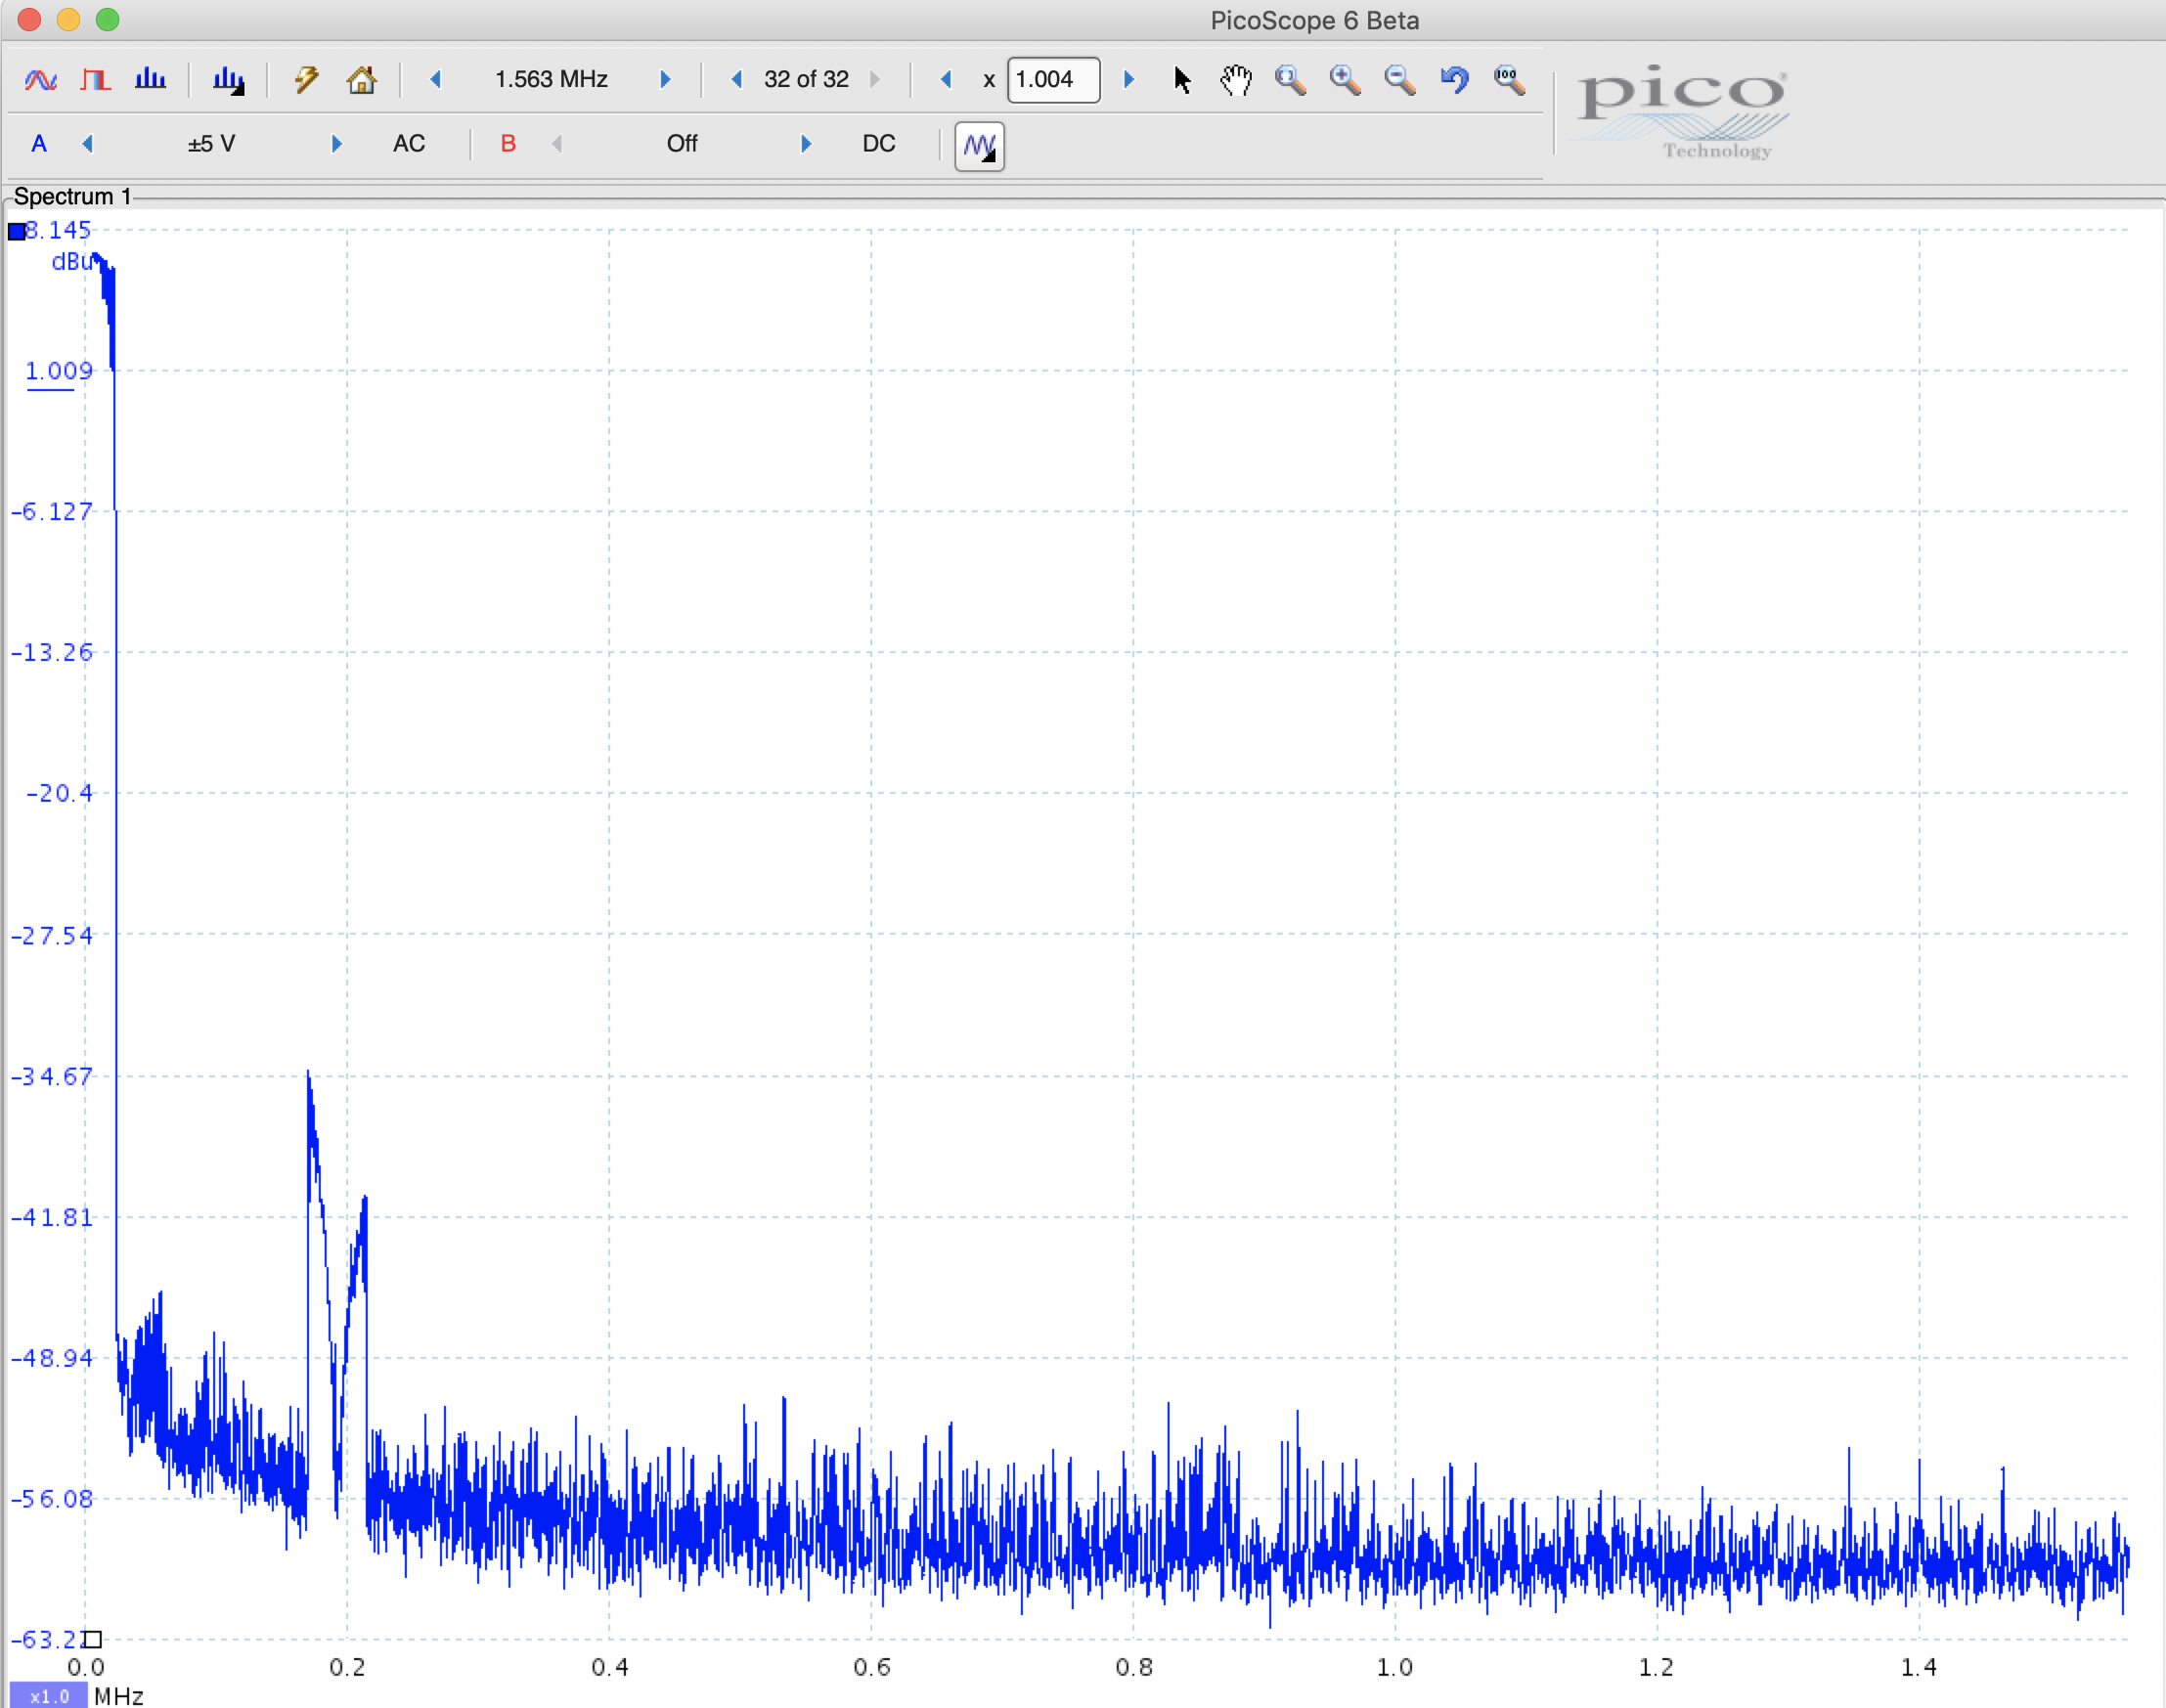Increase the 1.563 MHz frequency range
This screenshot has width=2166, height=1708.
[x=665, y=79]
